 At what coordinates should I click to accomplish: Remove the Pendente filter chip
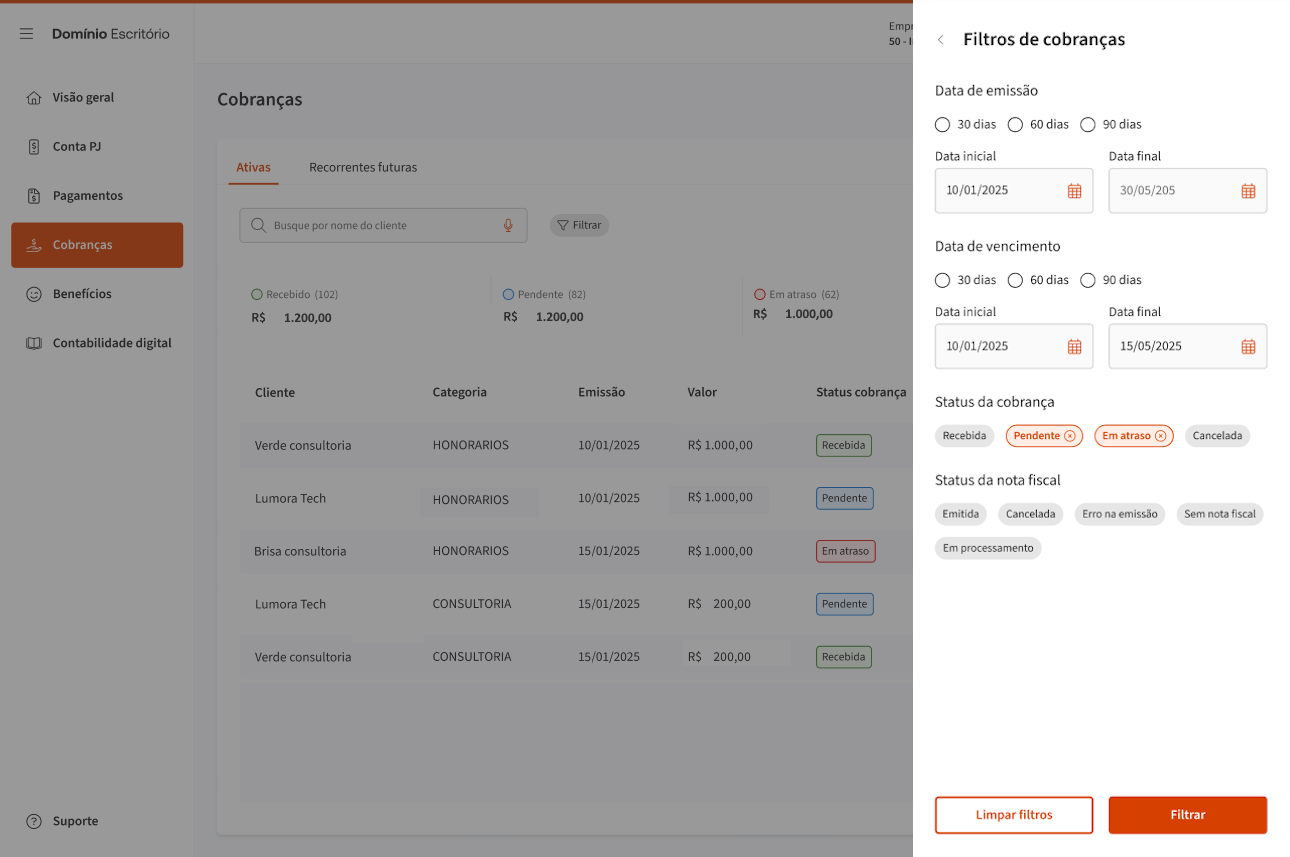pyautogui.click(x=1070, y=436)
